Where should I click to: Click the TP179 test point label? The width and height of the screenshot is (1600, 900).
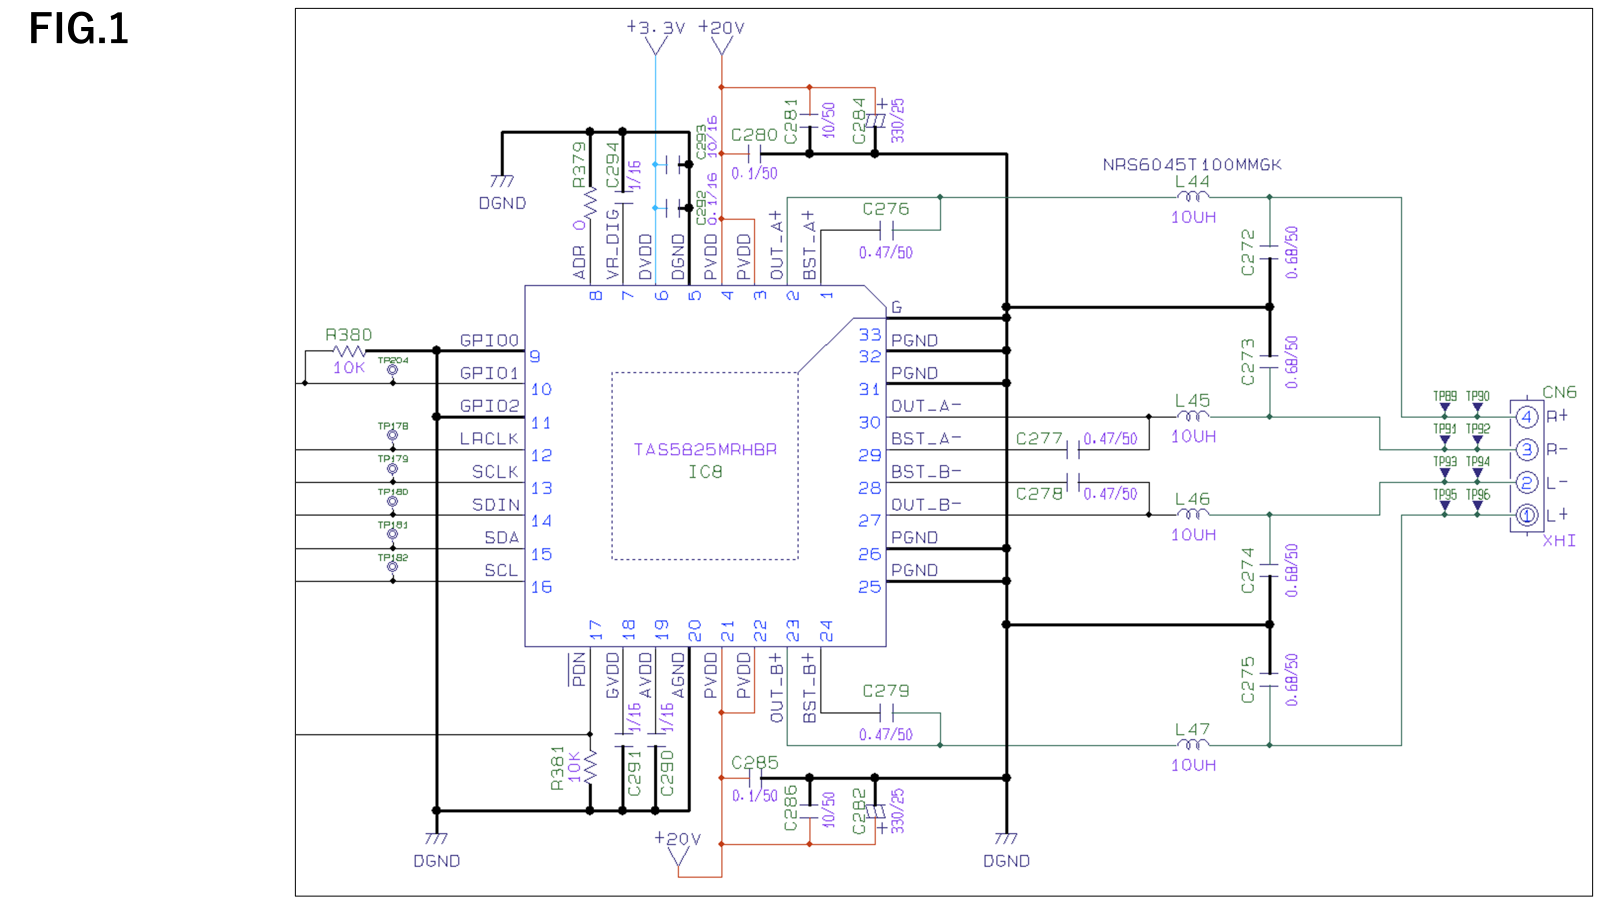click(x=393, y=459)
